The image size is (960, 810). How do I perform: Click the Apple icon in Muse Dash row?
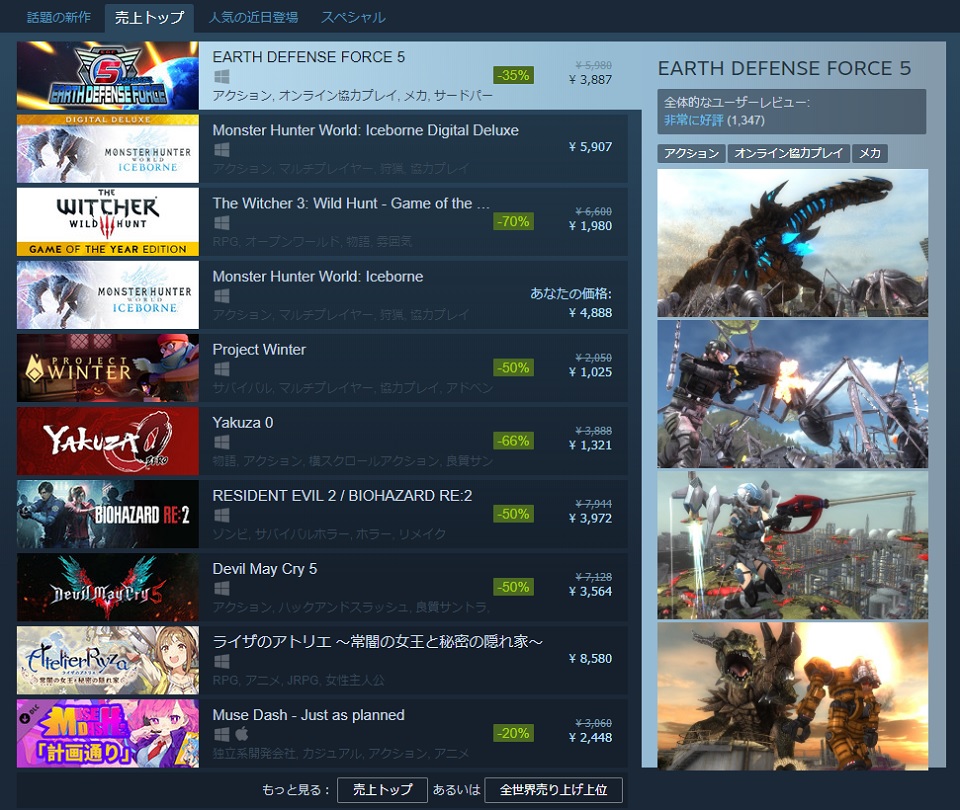[241, 734]
